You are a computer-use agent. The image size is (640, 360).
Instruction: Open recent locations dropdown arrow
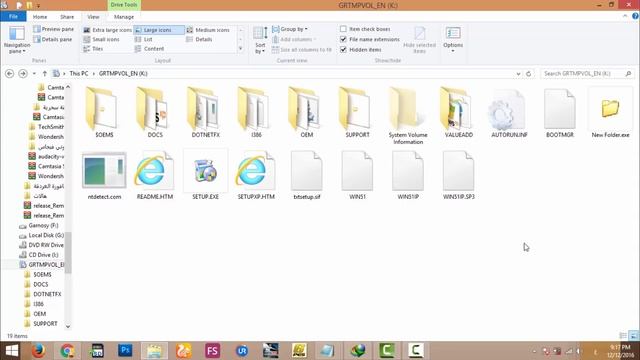click(34, 73)
